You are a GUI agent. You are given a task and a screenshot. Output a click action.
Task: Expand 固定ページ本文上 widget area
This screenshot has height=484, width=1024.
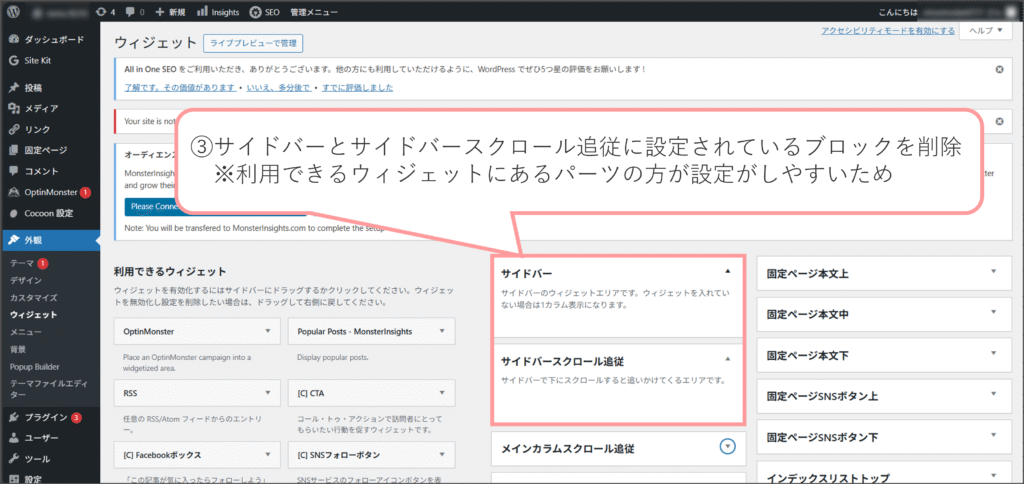coord(993,271)
